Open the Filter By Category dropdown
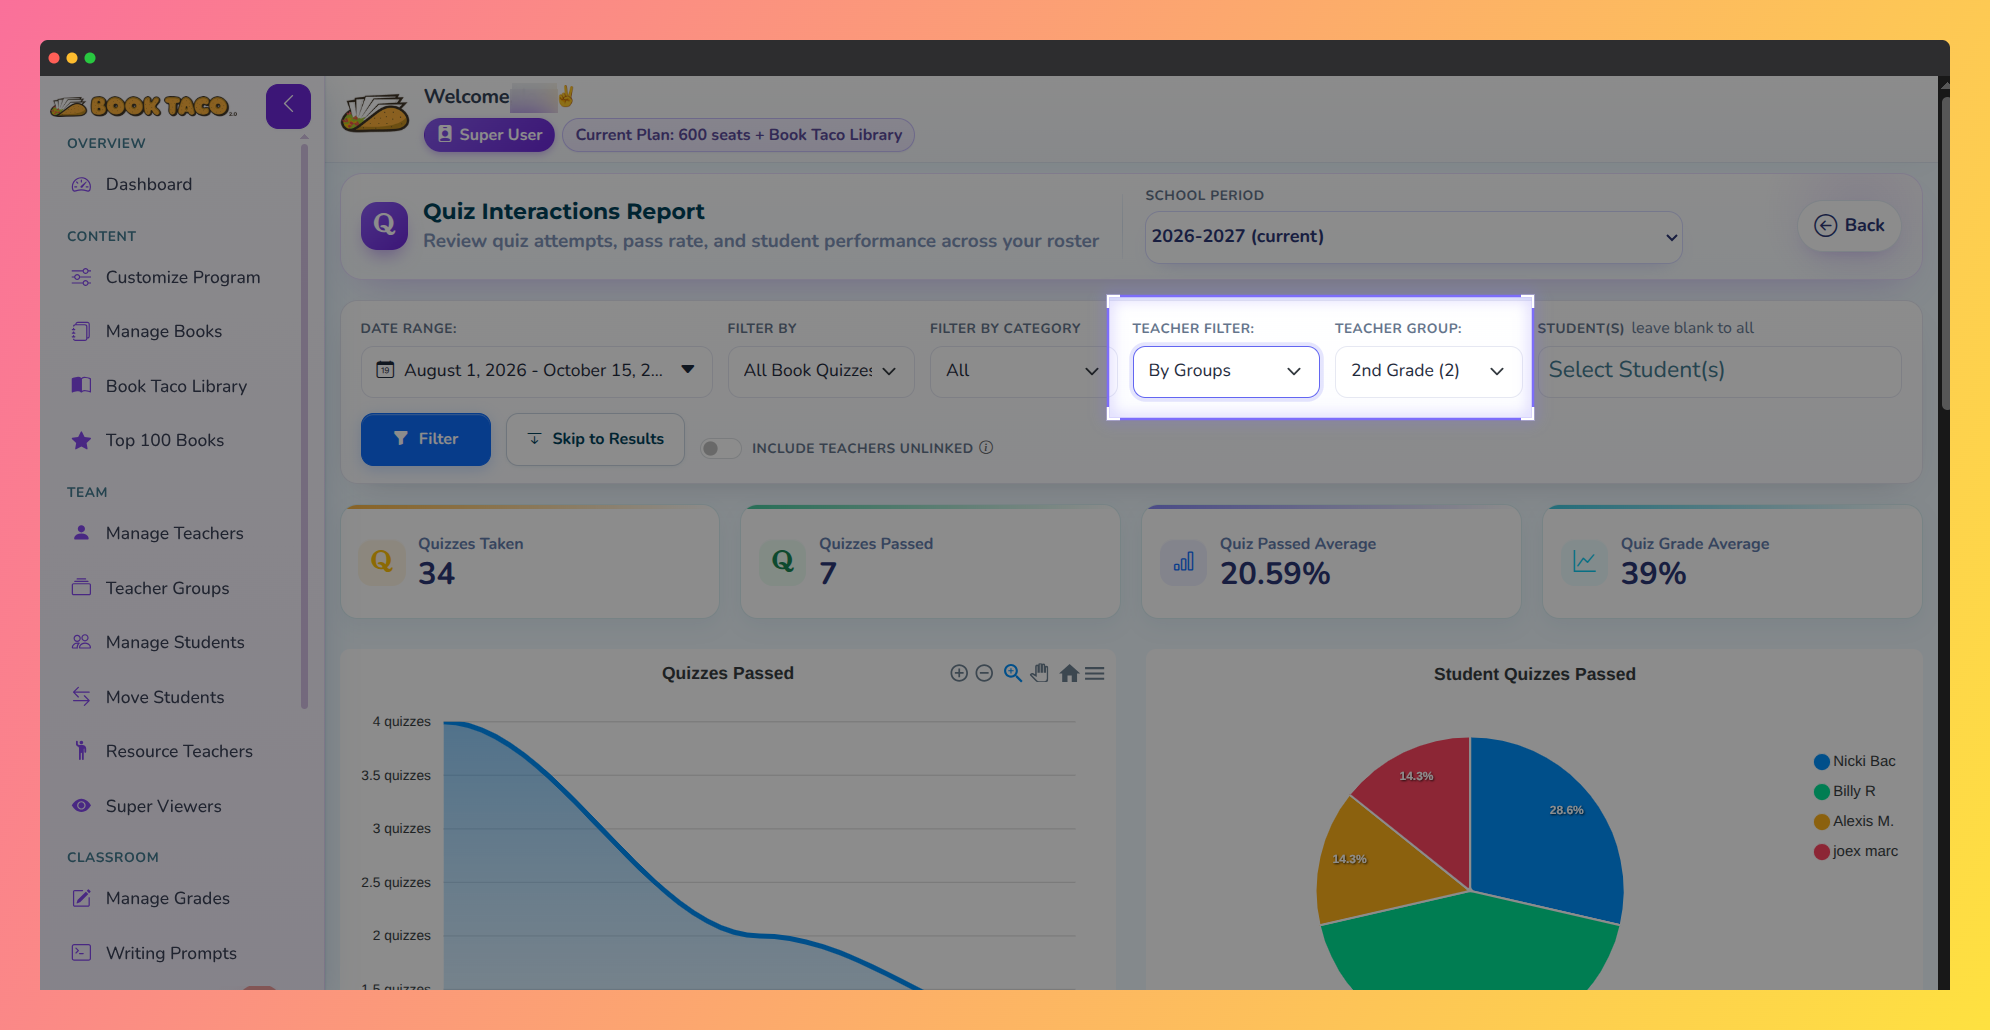The height and width of the screenshot is (1030, 1990). (1022, 371)
